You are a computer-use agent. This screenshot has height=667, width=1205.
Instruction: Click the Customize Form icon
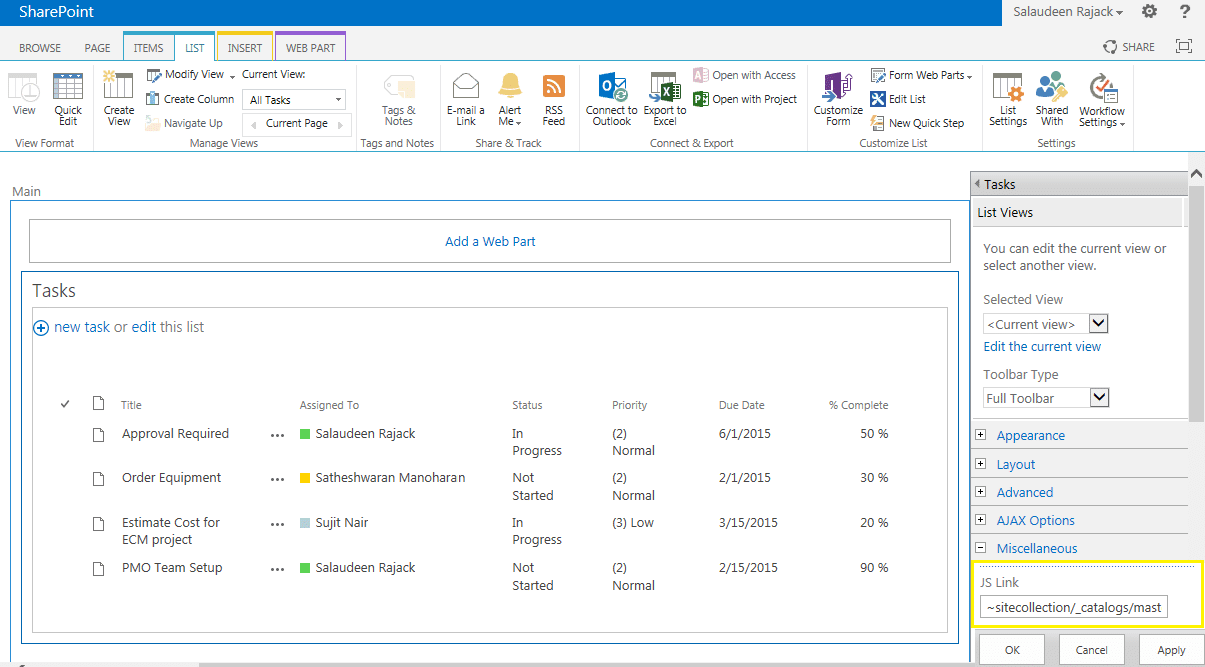(x=837, y=95)
